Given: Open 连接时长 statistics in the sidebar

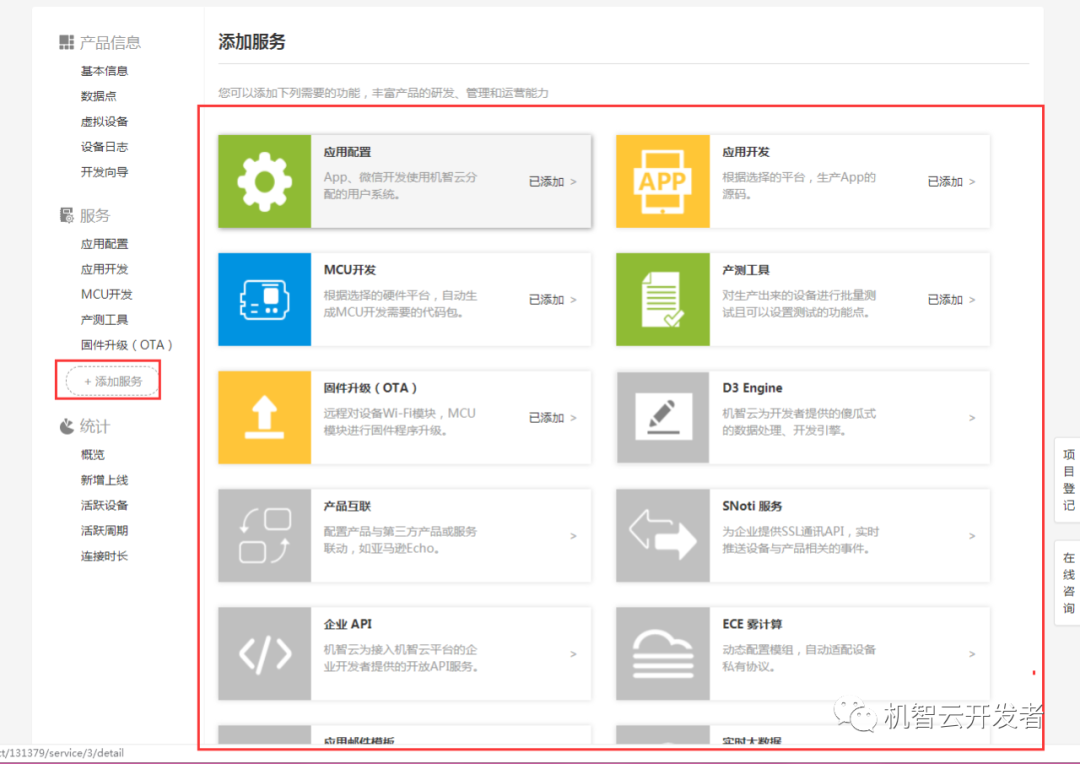Looking at the screenshot, I should (104, 556).
